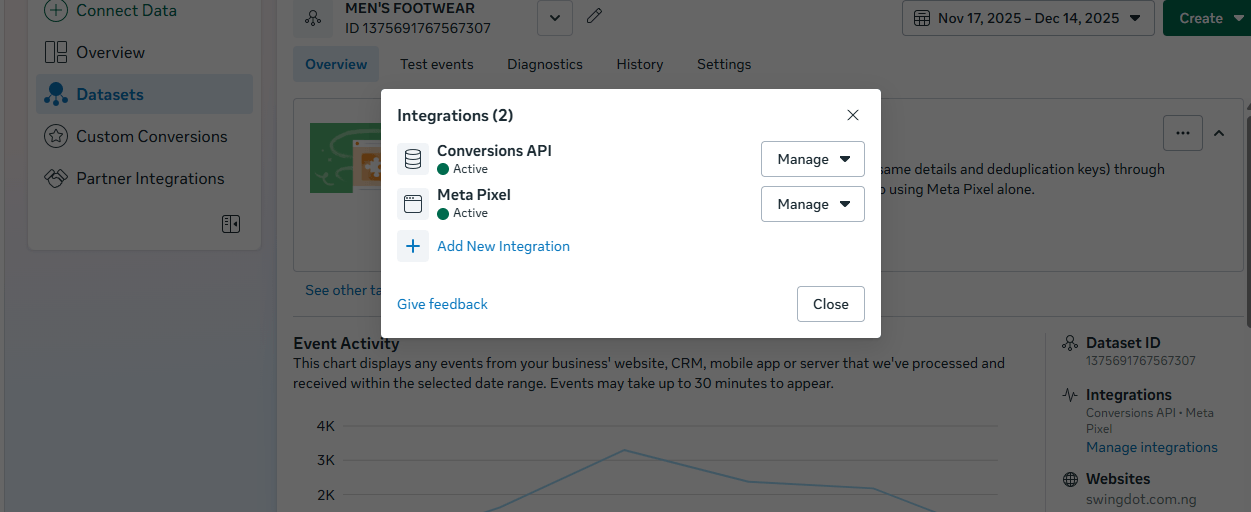Collapse the banner card with chevron
The height and width of the screenshot is (512, 1251).
[x=1219, y=133]
